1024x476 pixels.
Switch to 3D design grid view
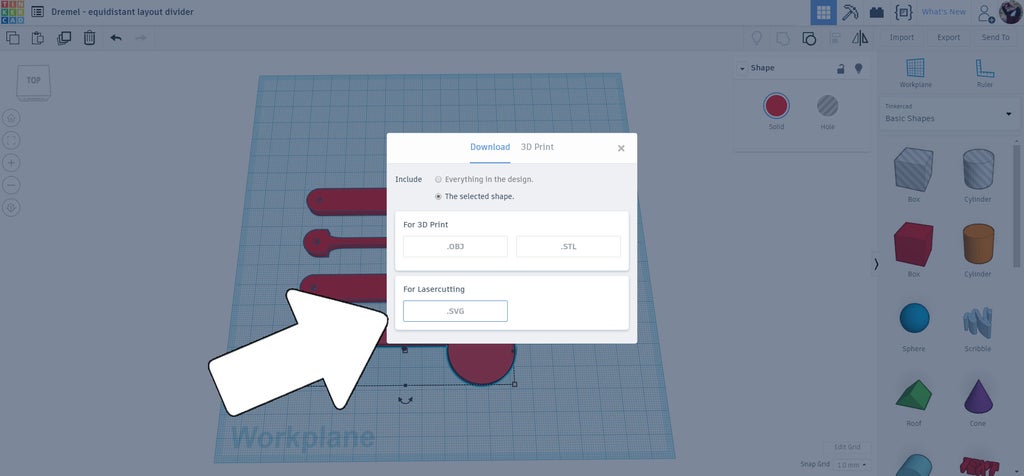(824, 12)
